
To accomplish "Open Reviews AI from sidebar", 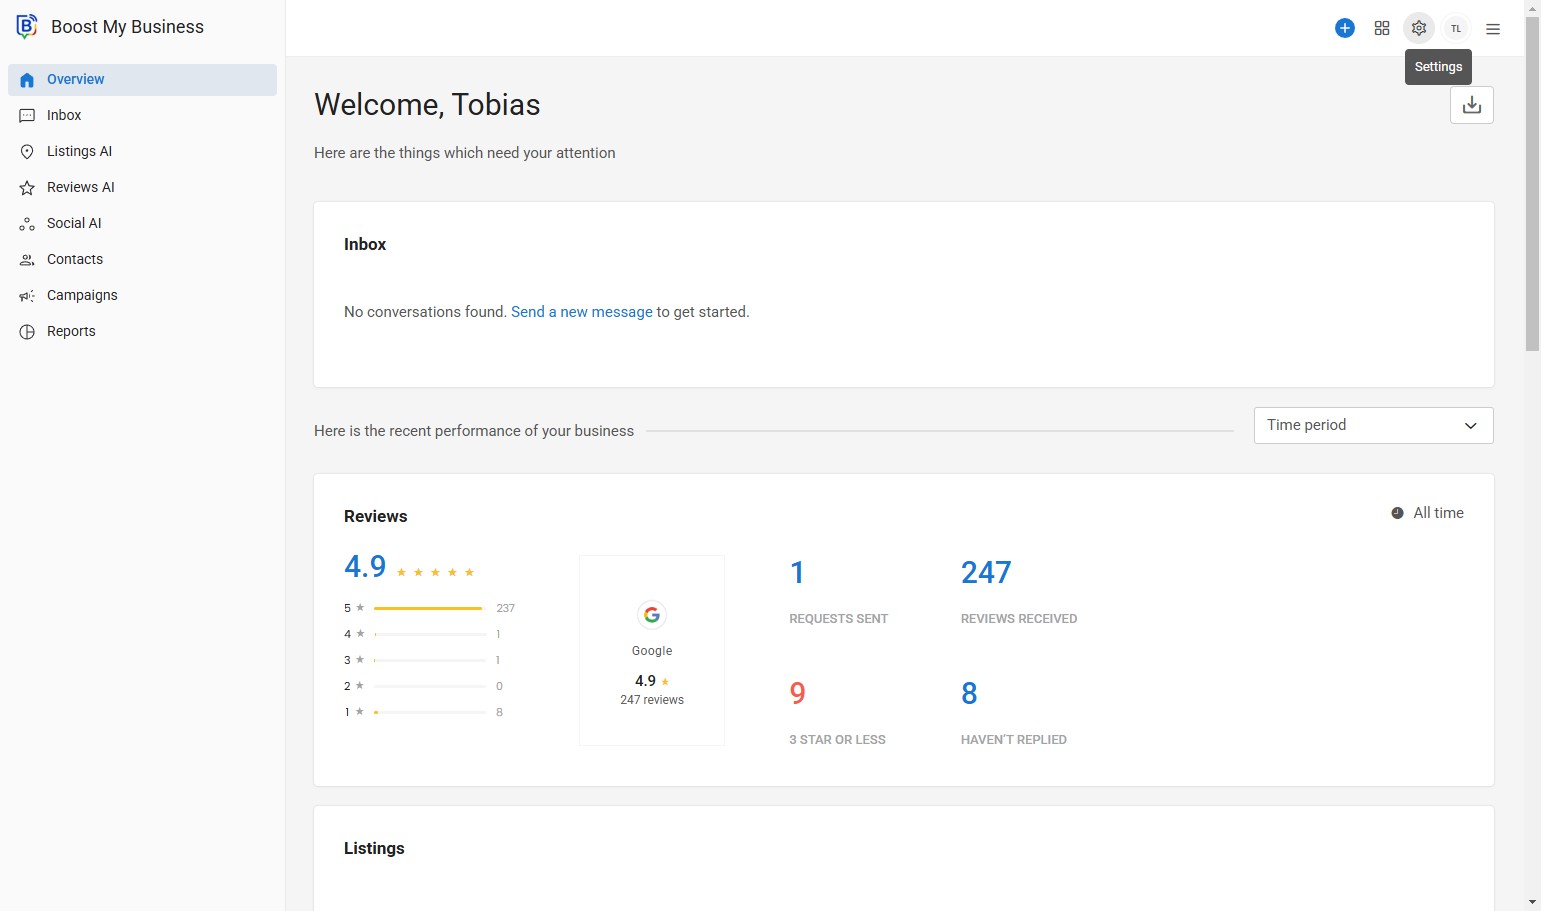I will pyautogui.click(x=80, y=187).
